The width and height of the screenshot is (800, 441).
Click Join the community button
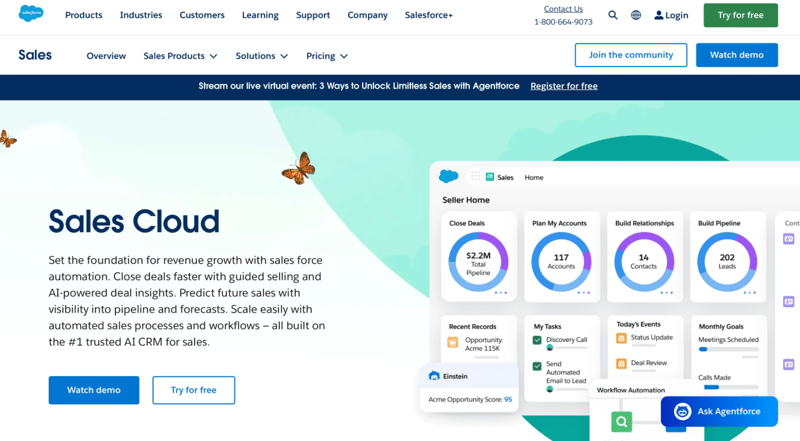(631, 55)
